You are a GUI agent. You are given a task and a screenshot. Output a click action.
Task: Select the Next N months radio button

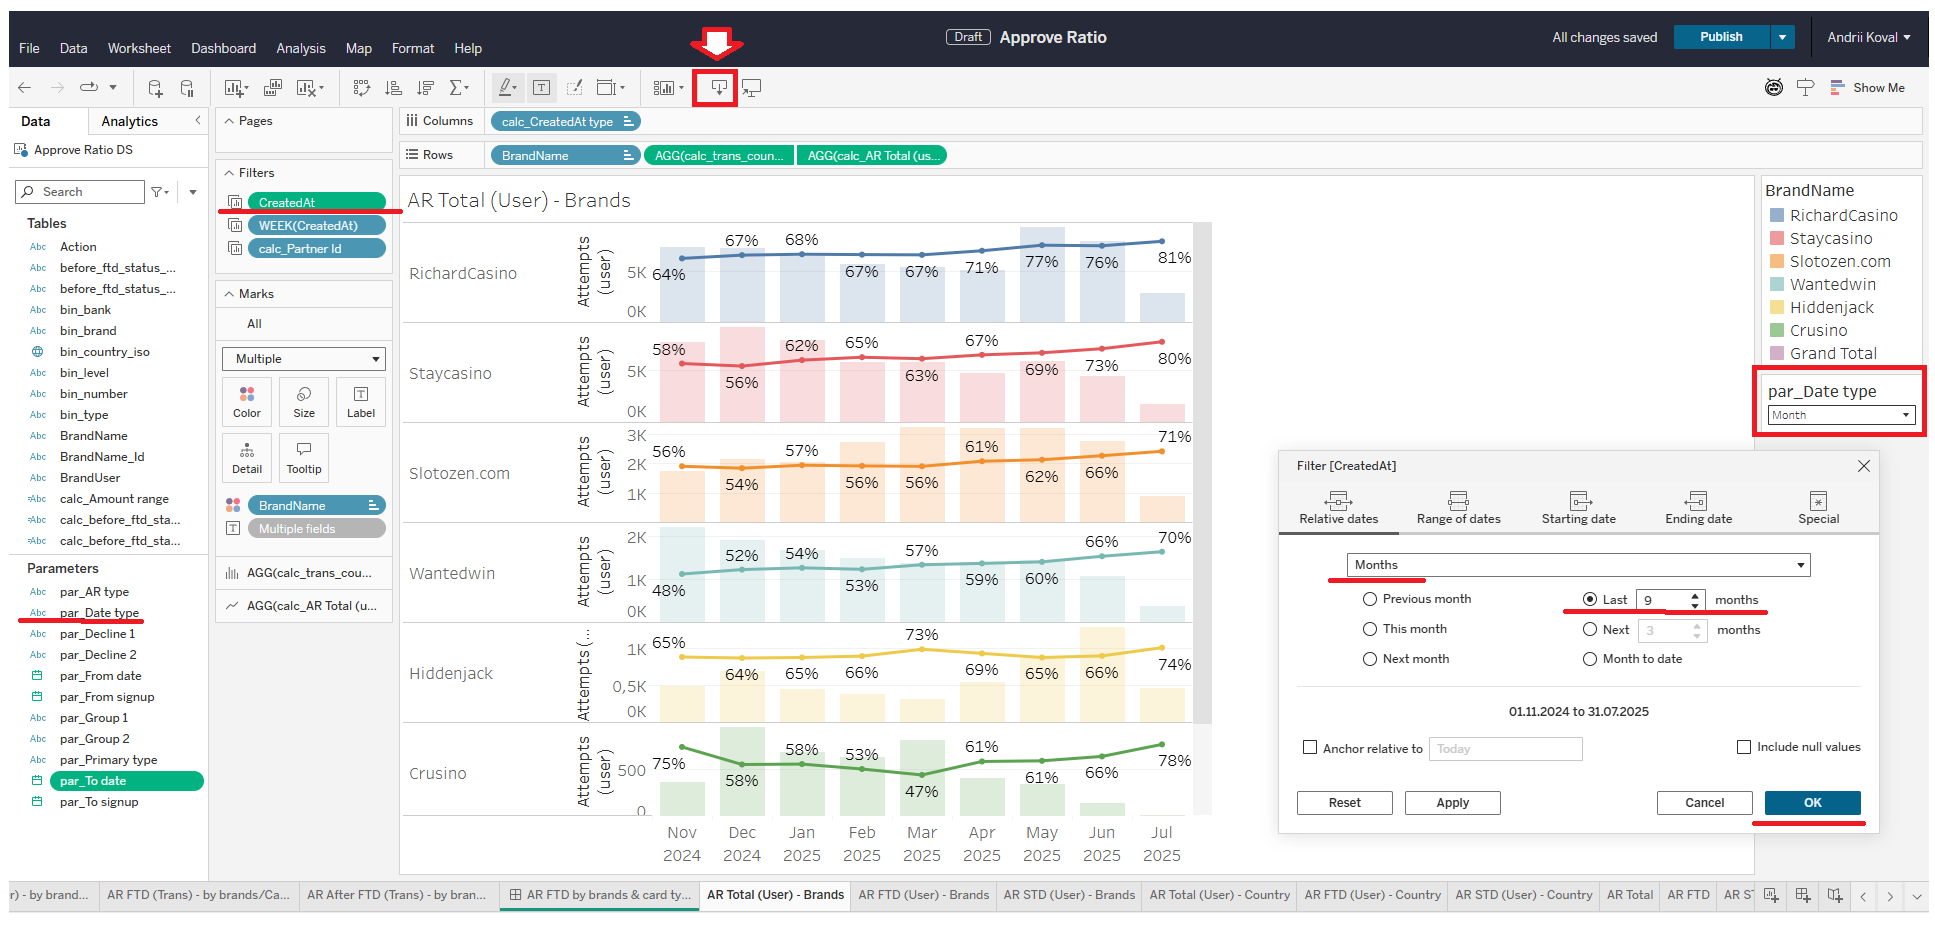click(x=1590, y=629)
